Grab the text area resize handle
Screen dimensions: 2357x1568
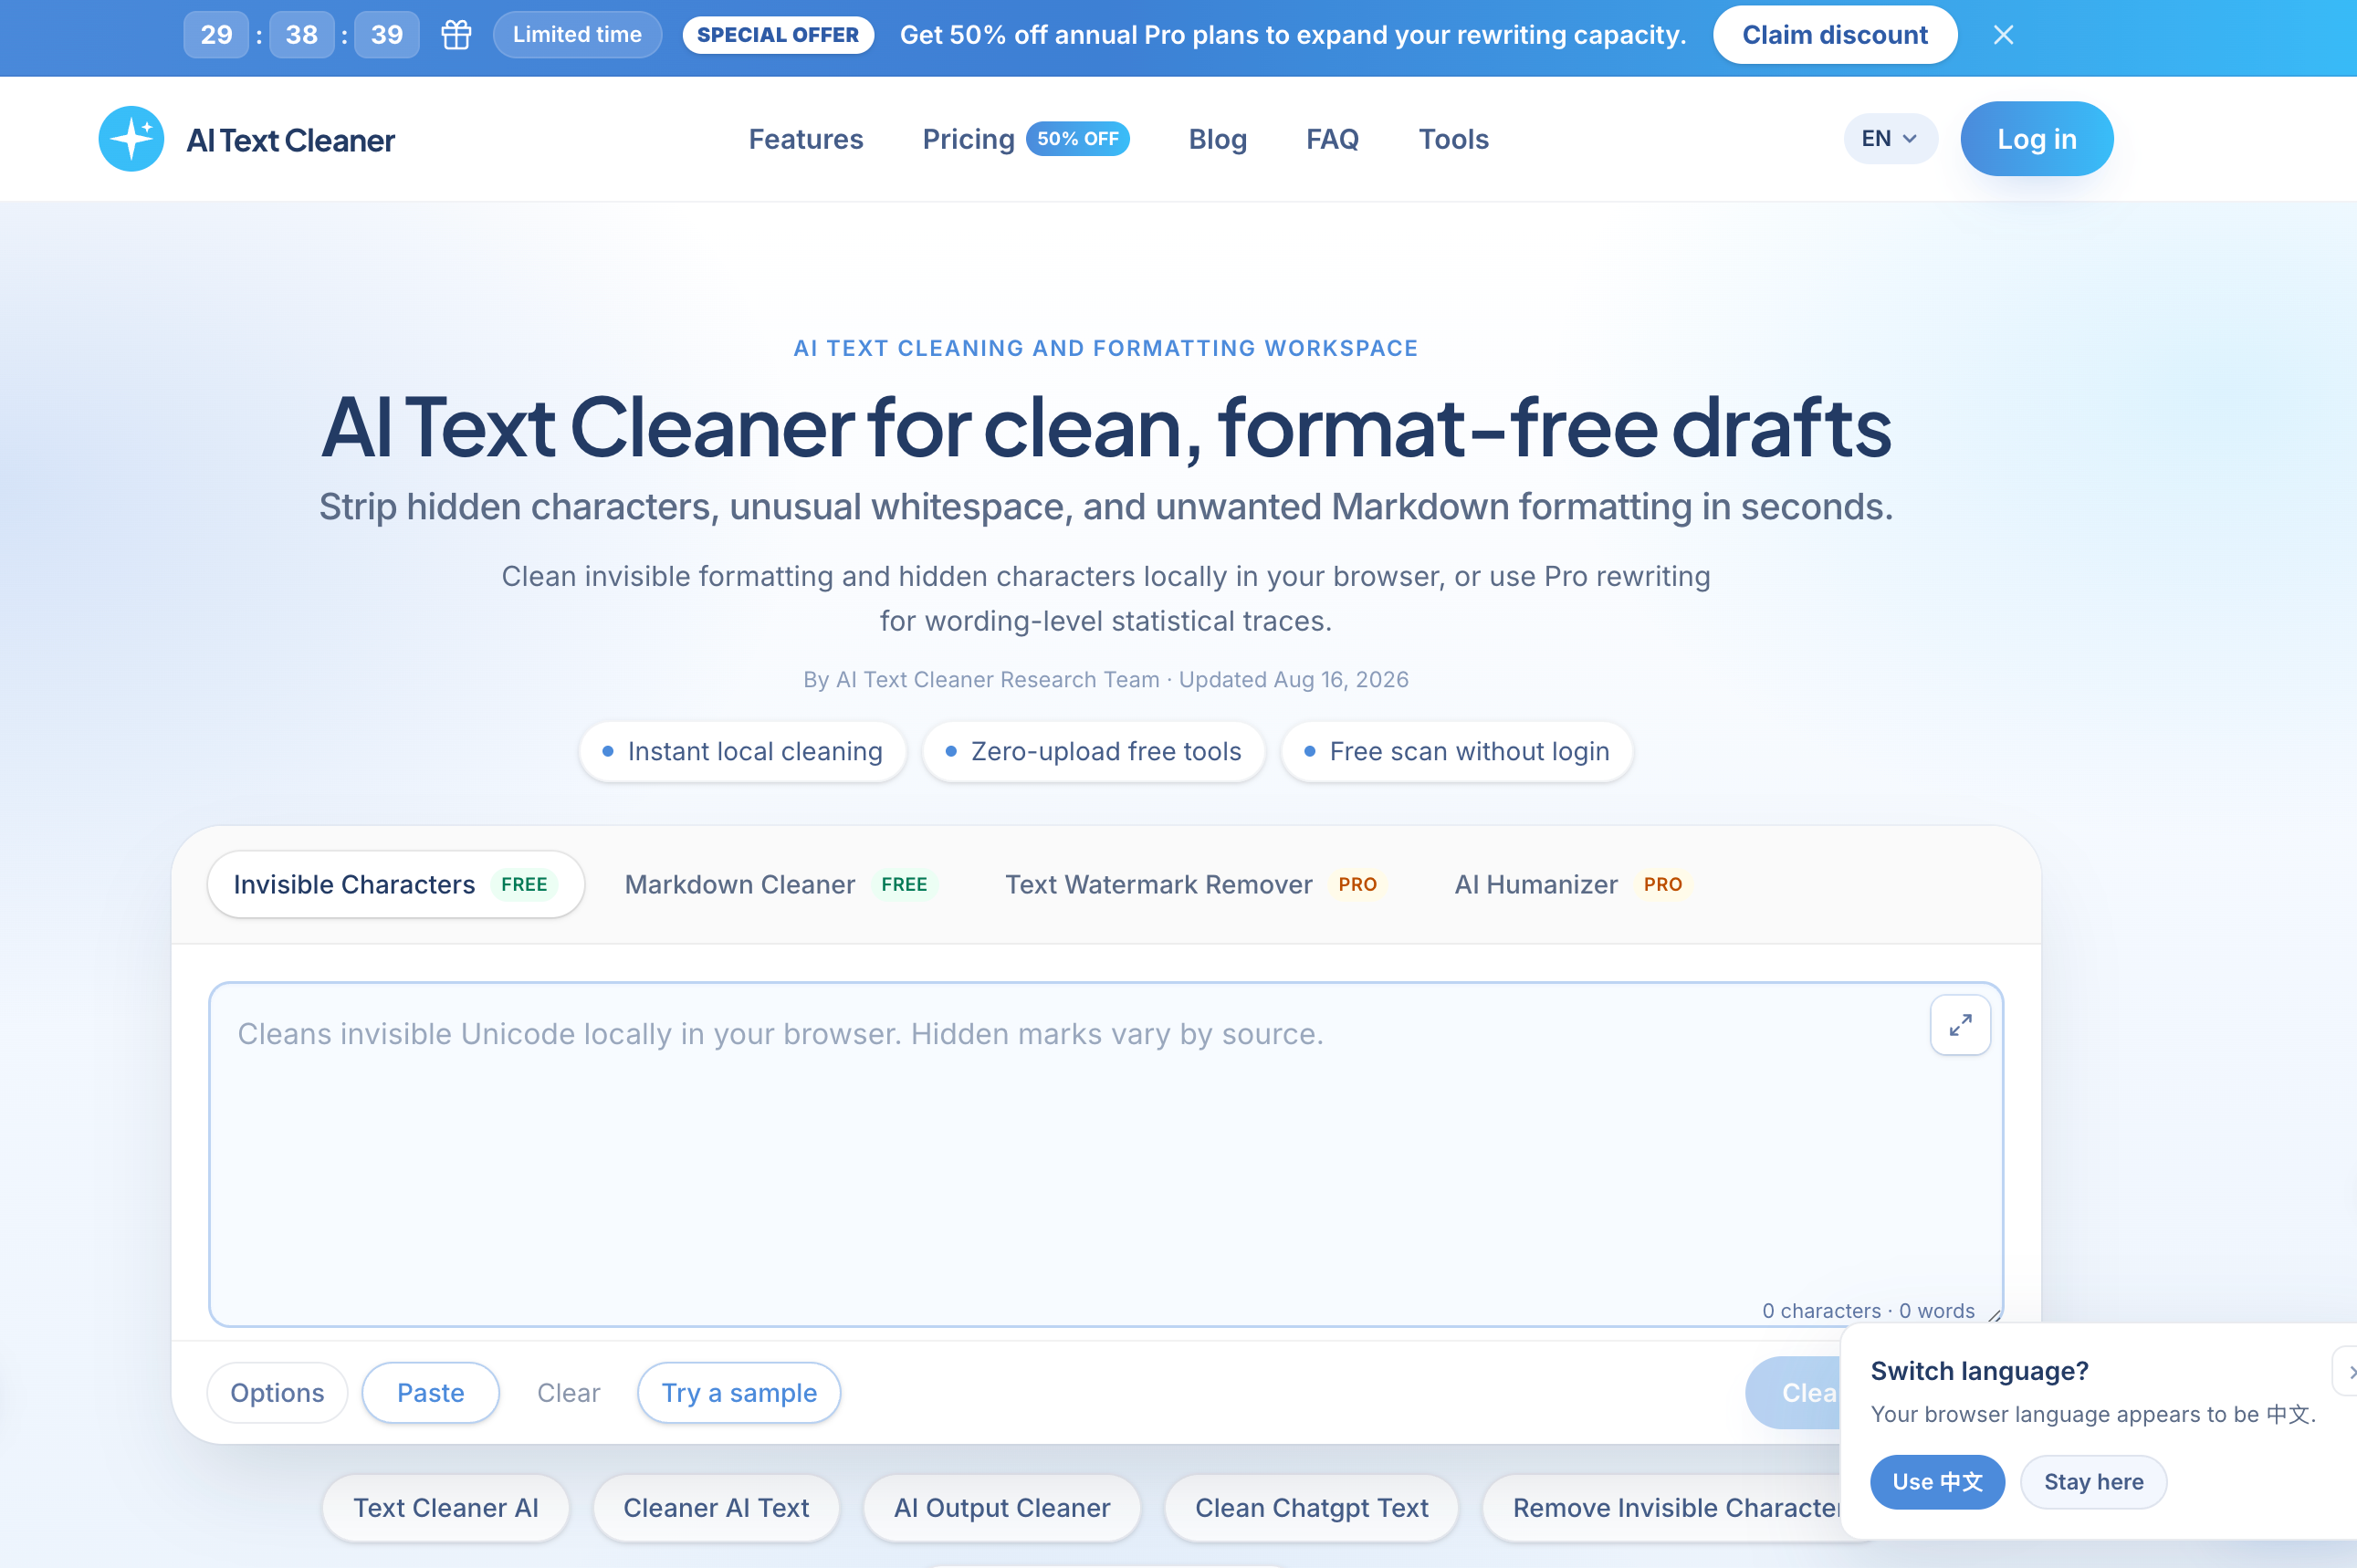1994,1316
